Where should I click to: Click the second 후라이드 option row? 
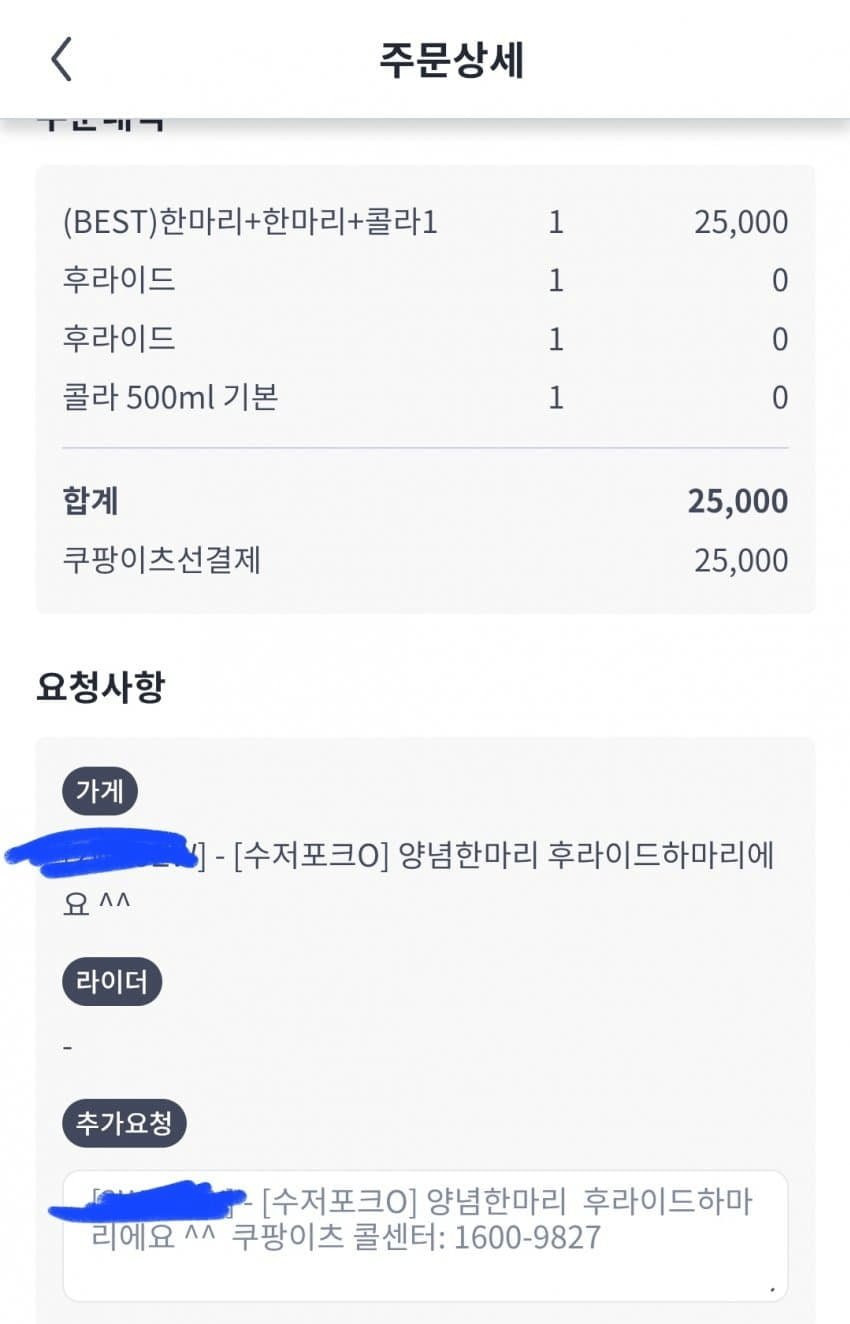tap(118, 339)
